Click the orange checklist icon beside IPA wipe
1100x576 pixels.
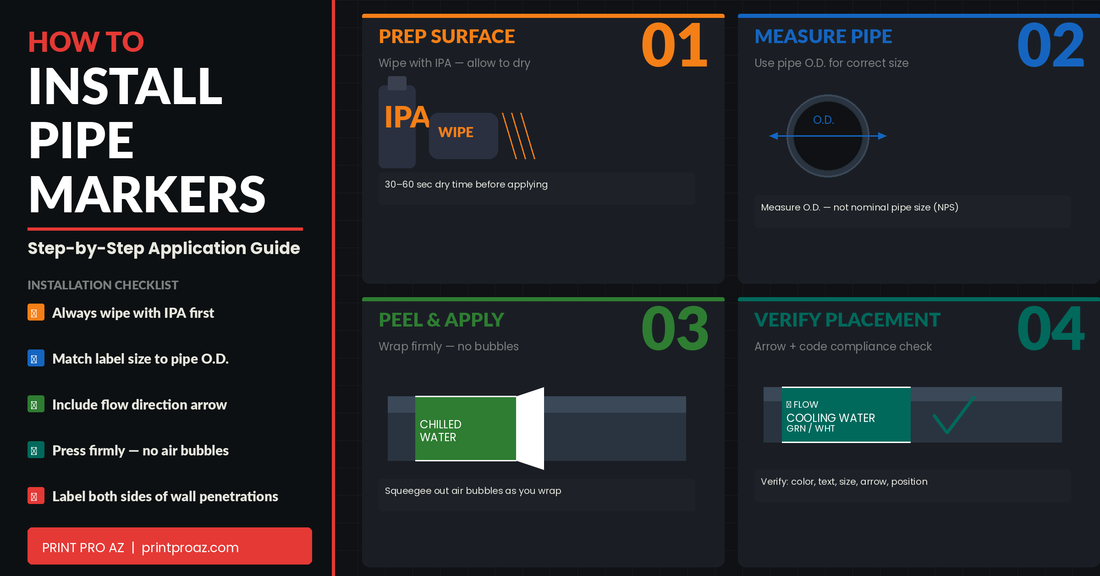[x=36, y=313]
